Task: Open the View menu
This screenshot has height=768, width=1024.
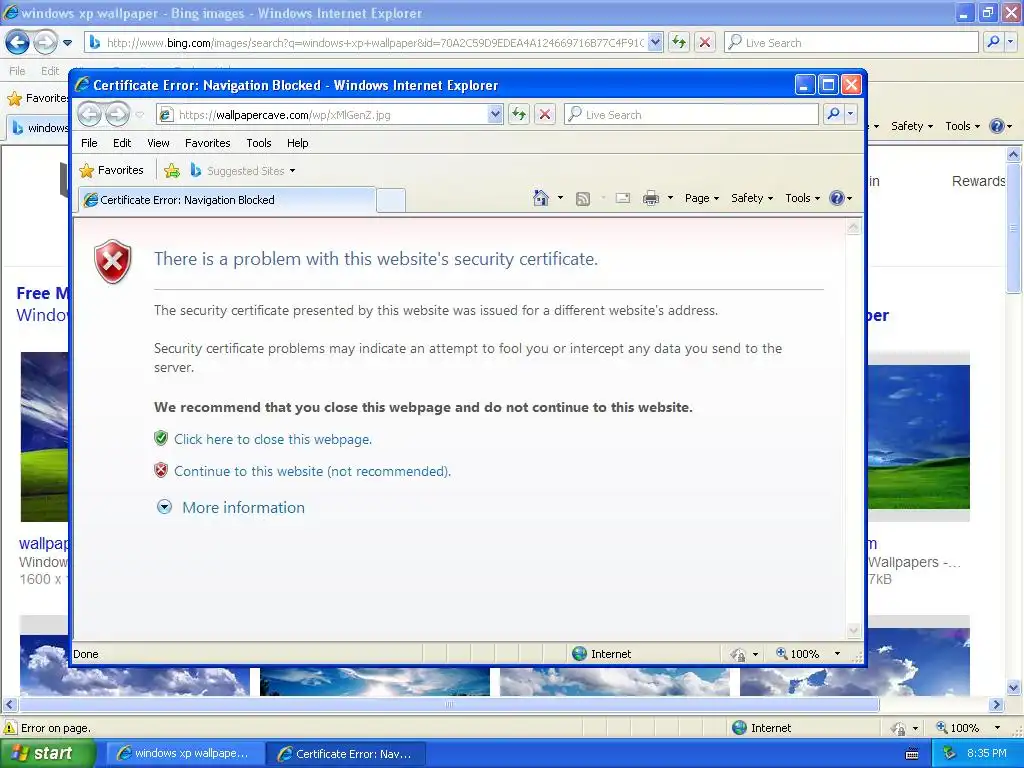Action: (x=158, y=143)
